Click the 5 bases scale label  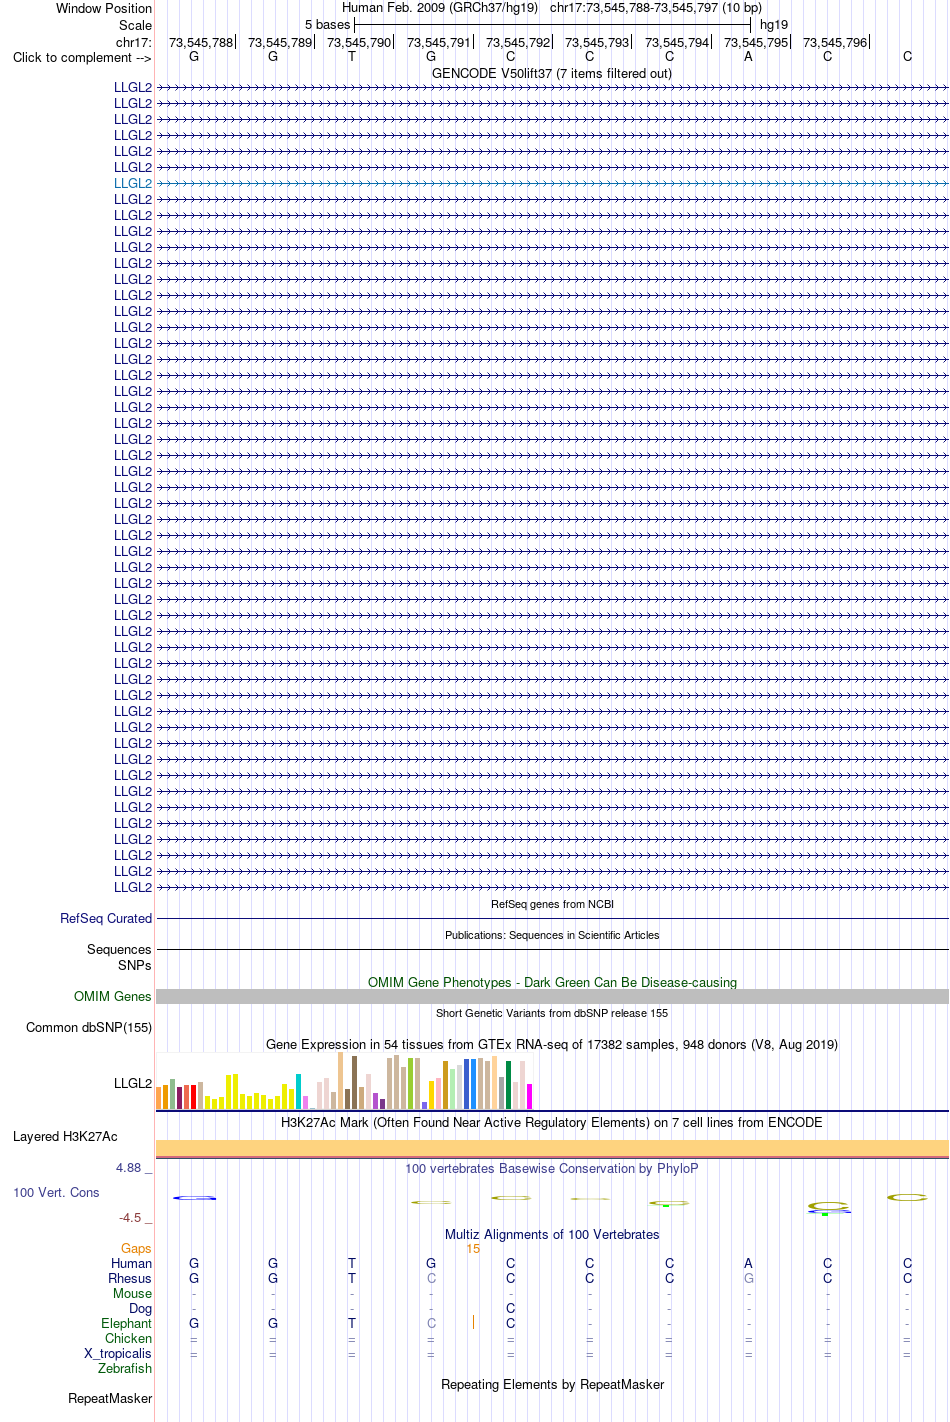coord(328,24)
